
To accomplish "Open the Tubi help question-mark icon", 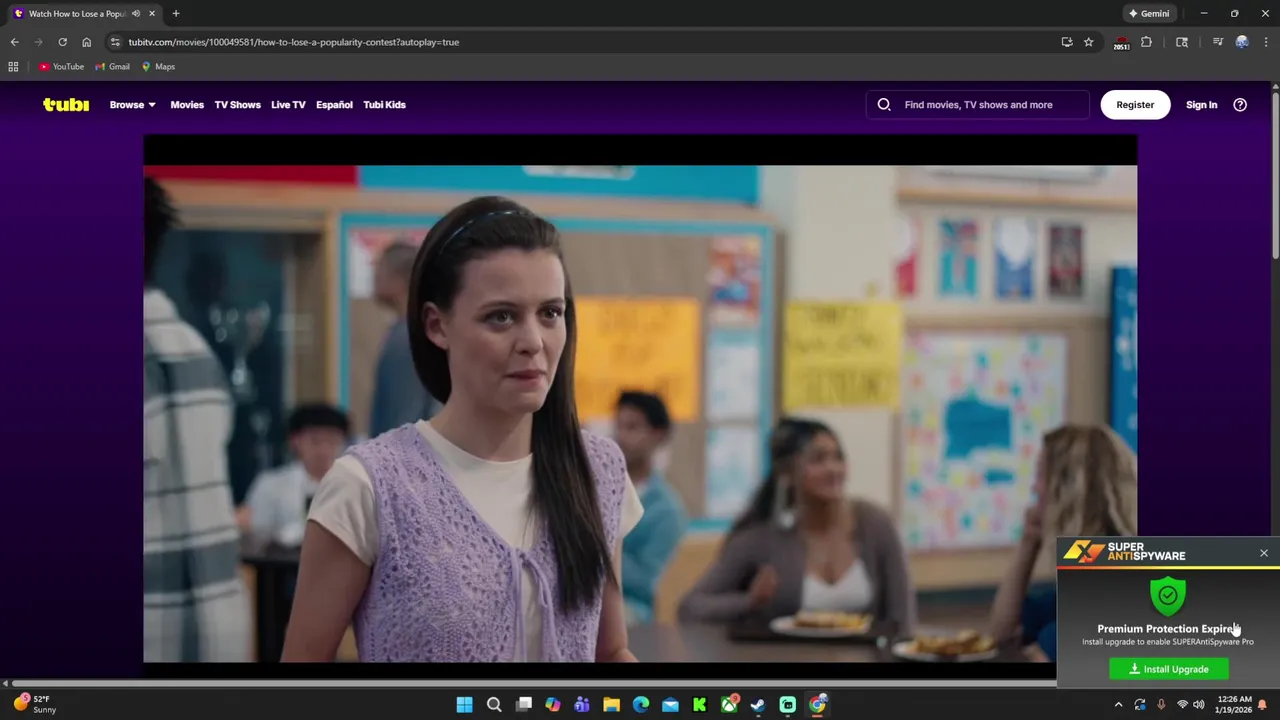I will point(1240,104).
